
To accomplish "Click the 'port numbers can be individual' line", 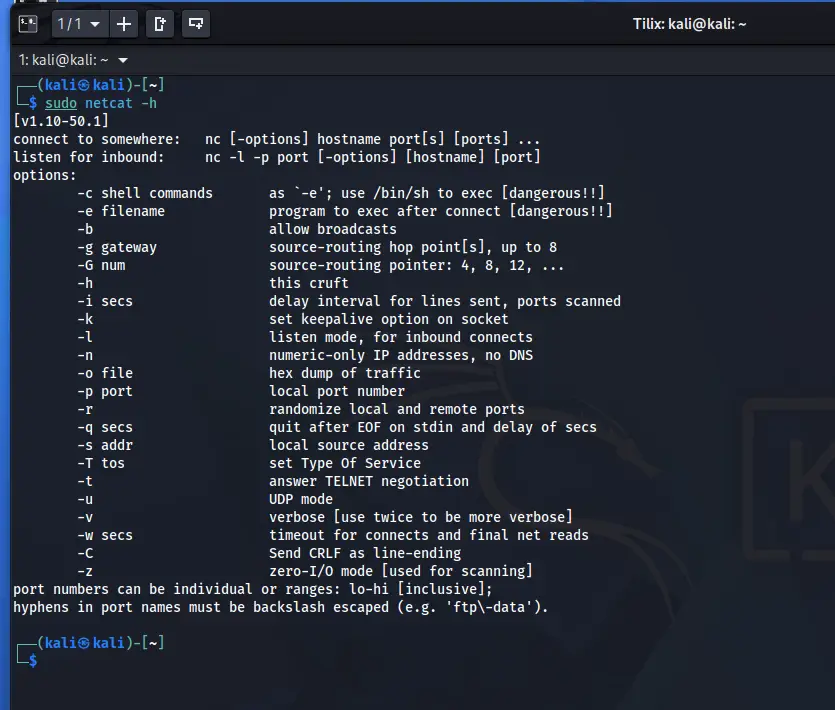I will click(252, 589).
